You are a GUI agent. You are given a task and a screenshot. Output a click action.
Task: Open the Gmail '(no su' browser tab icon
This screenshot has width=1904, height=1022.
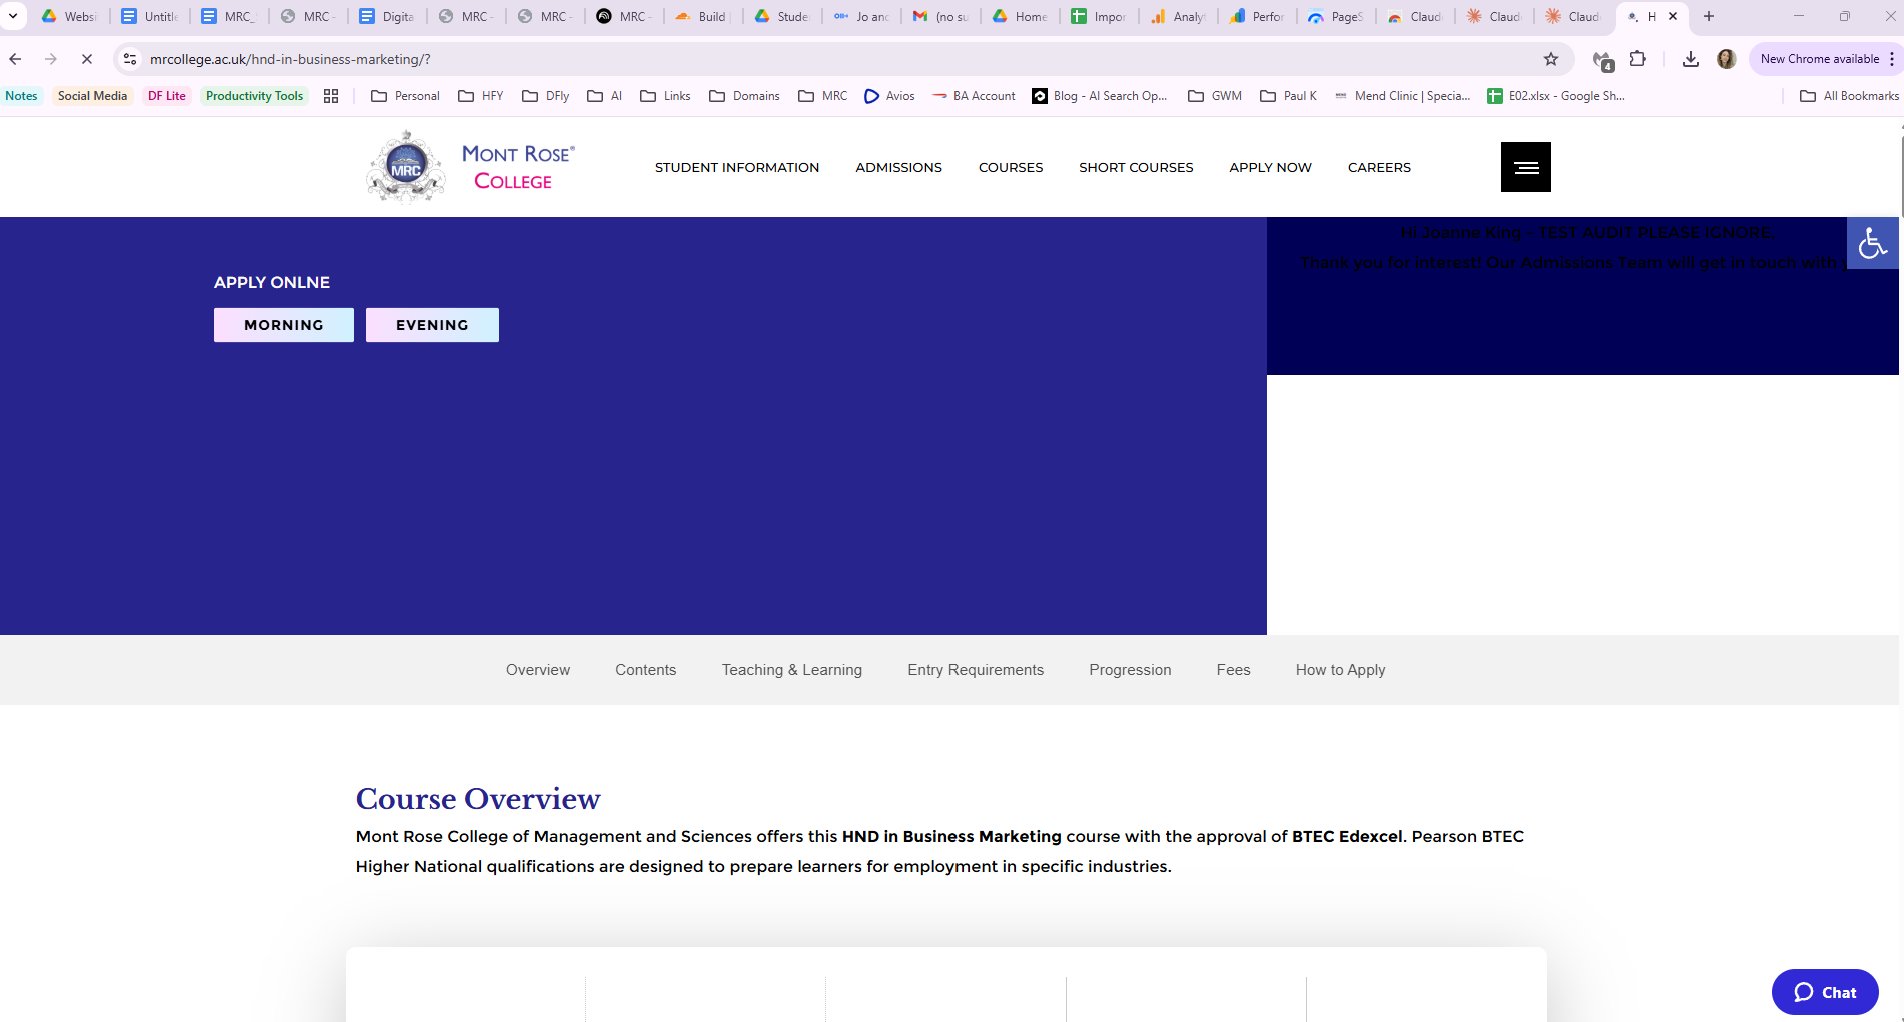(917, 16)
